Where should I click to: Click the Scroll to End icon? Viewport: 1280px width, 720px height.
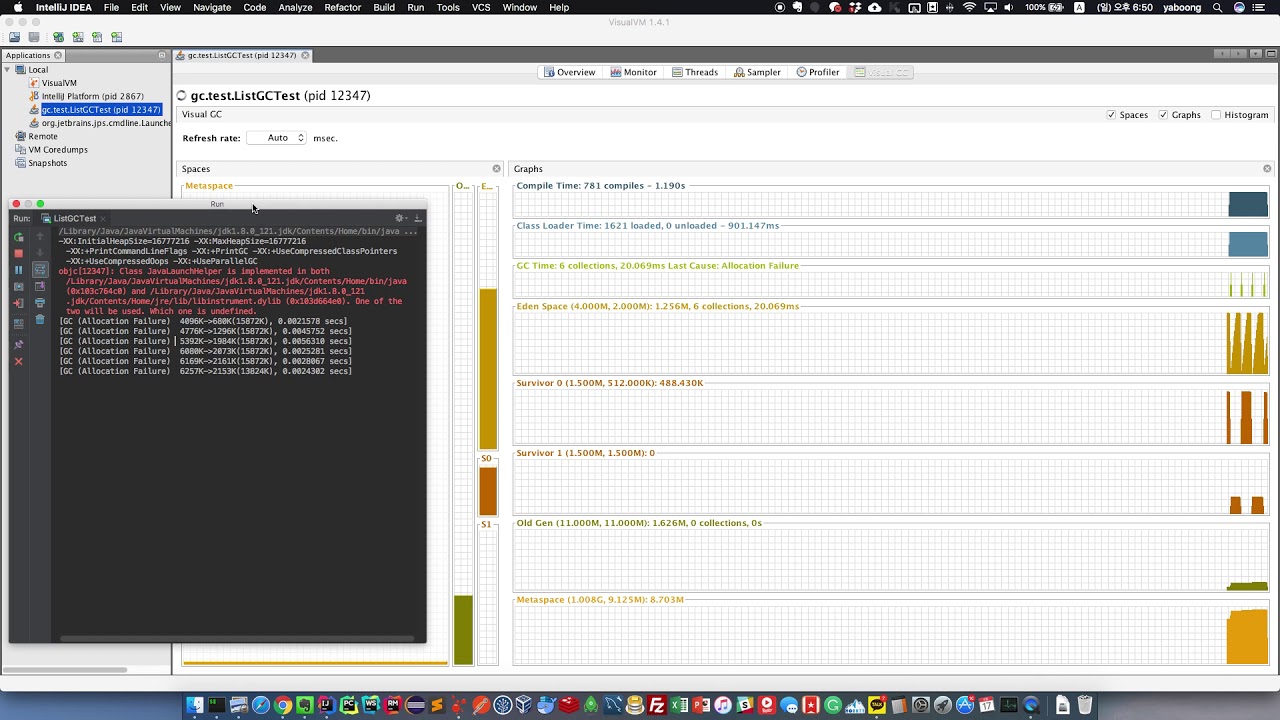coord(40,287)
